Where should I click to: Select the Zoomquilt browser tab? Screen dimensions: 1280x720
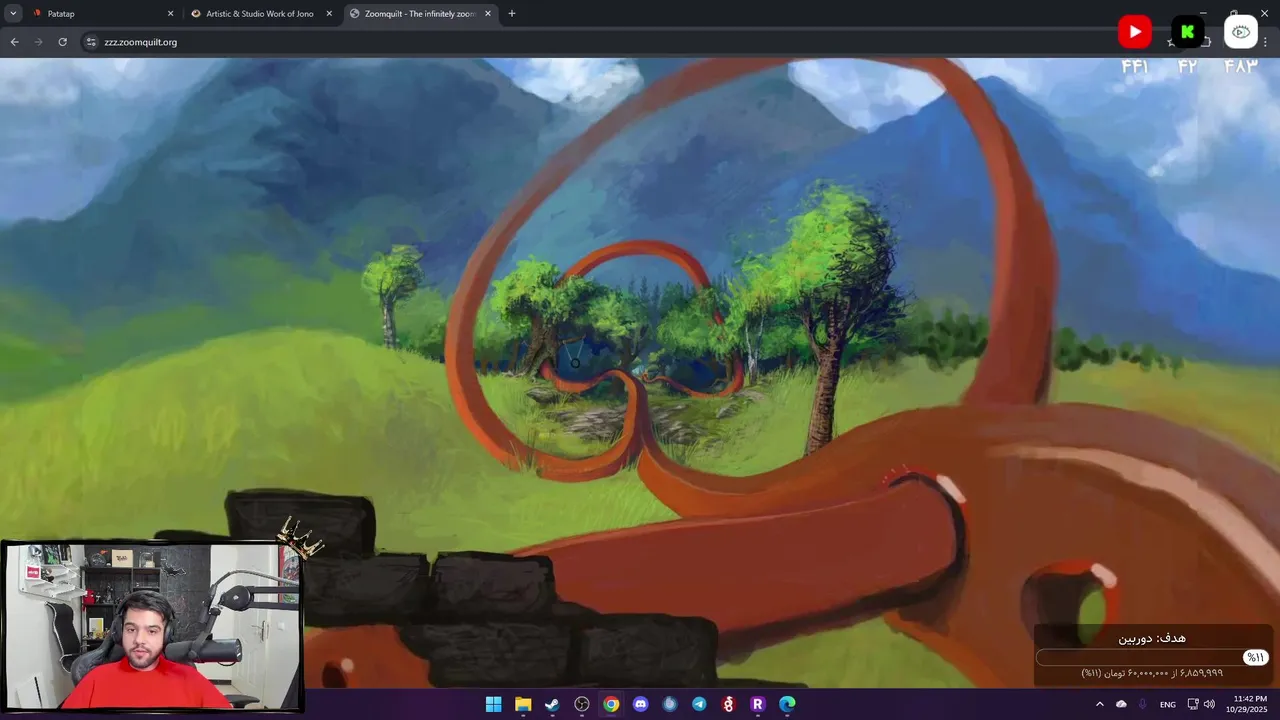420,14
